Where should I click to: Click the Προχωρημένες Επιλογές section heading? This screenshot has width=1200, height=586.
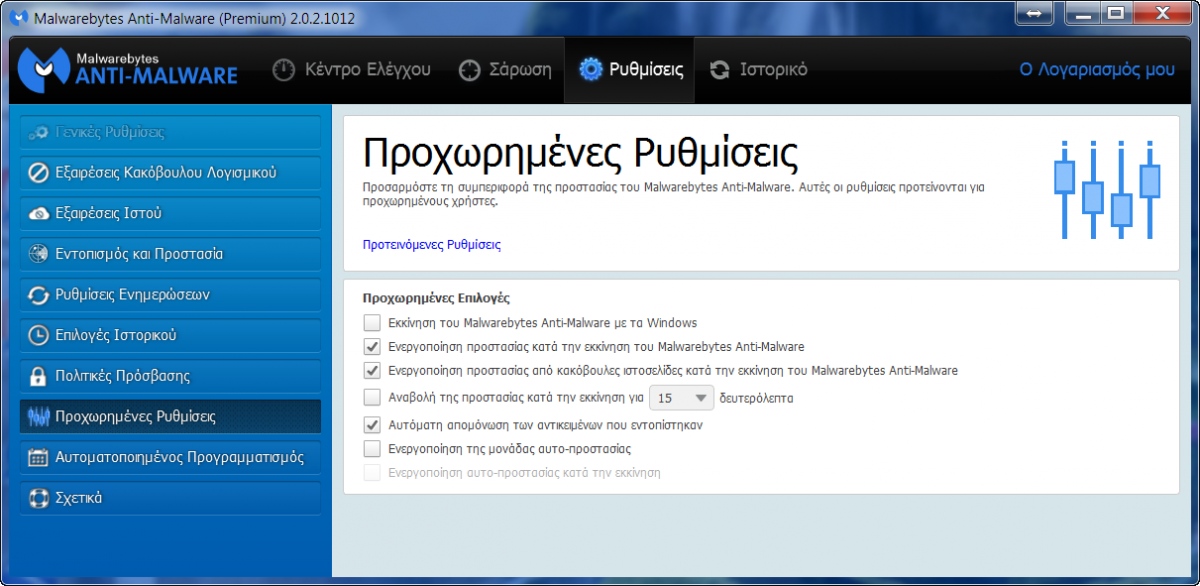point(436,298)
